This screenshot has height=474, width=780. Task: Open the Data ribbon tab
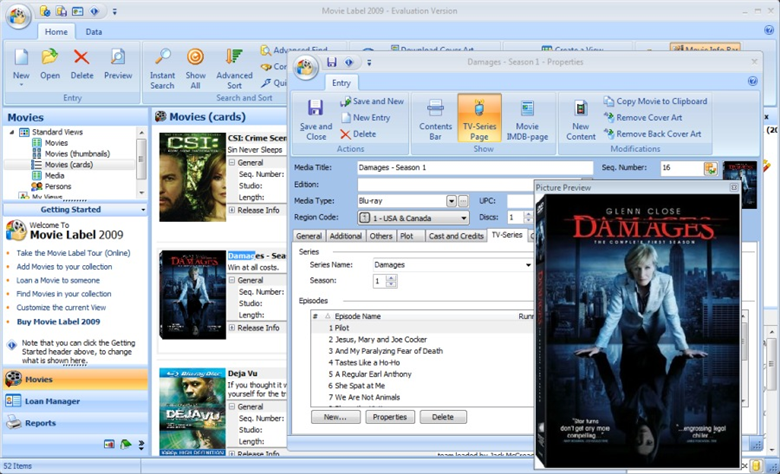click(93, 32)
